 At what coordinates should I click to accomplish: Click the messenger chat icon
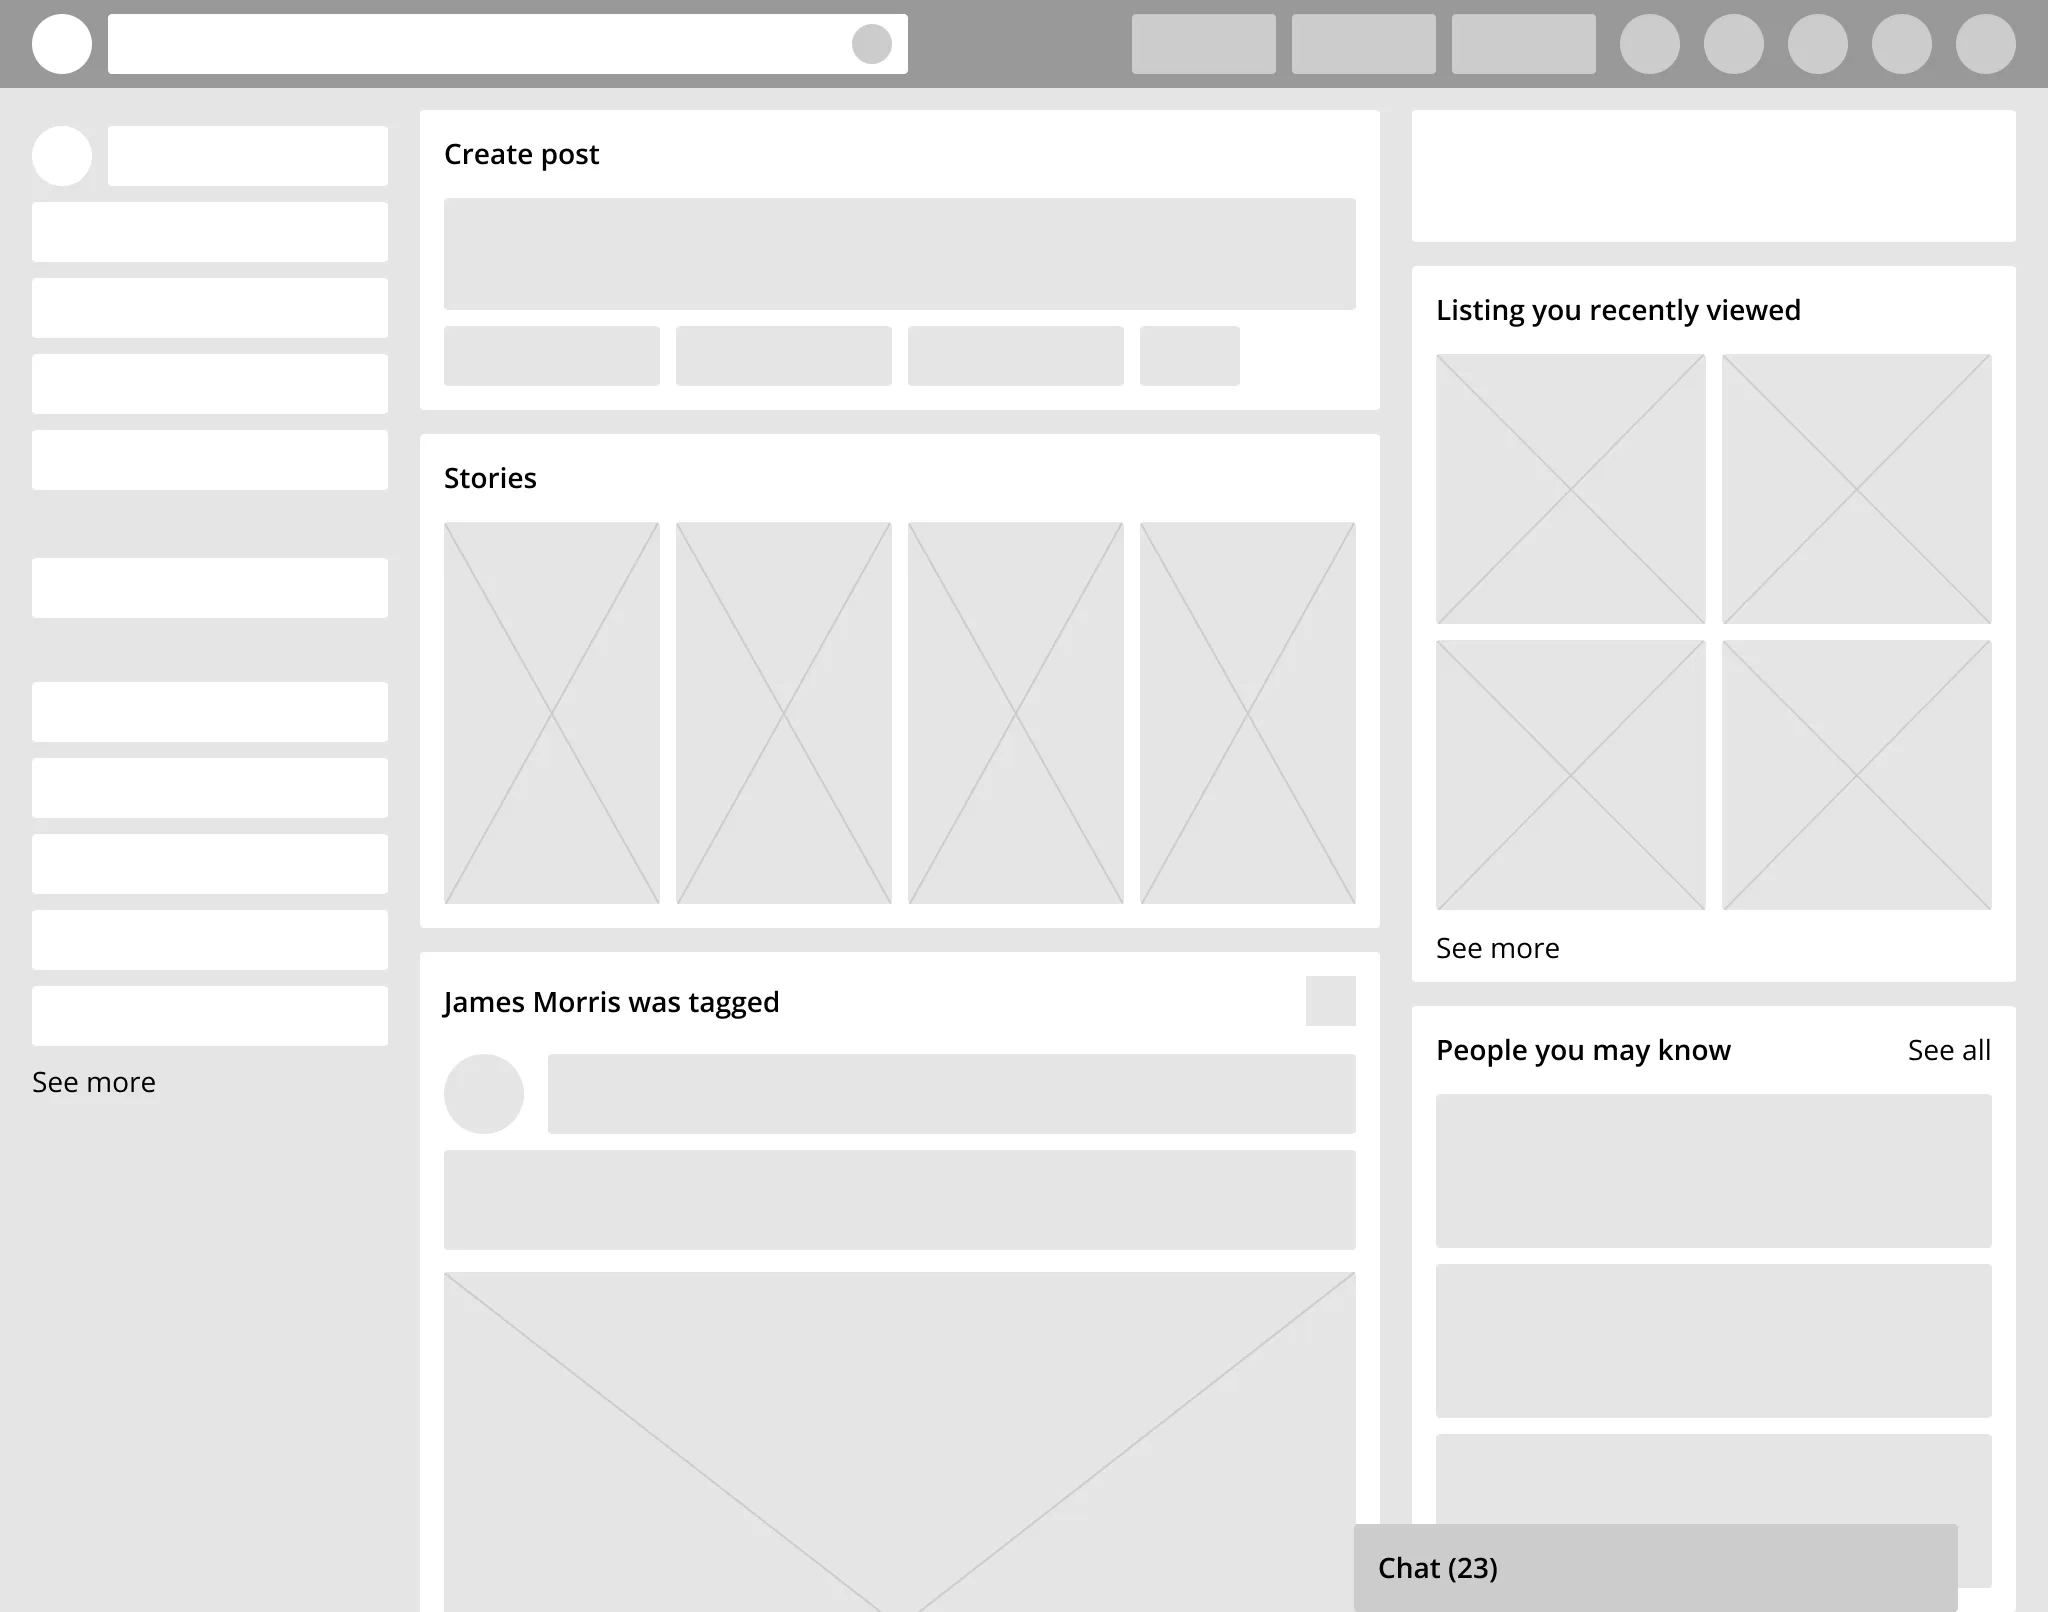[1657, 1567]
